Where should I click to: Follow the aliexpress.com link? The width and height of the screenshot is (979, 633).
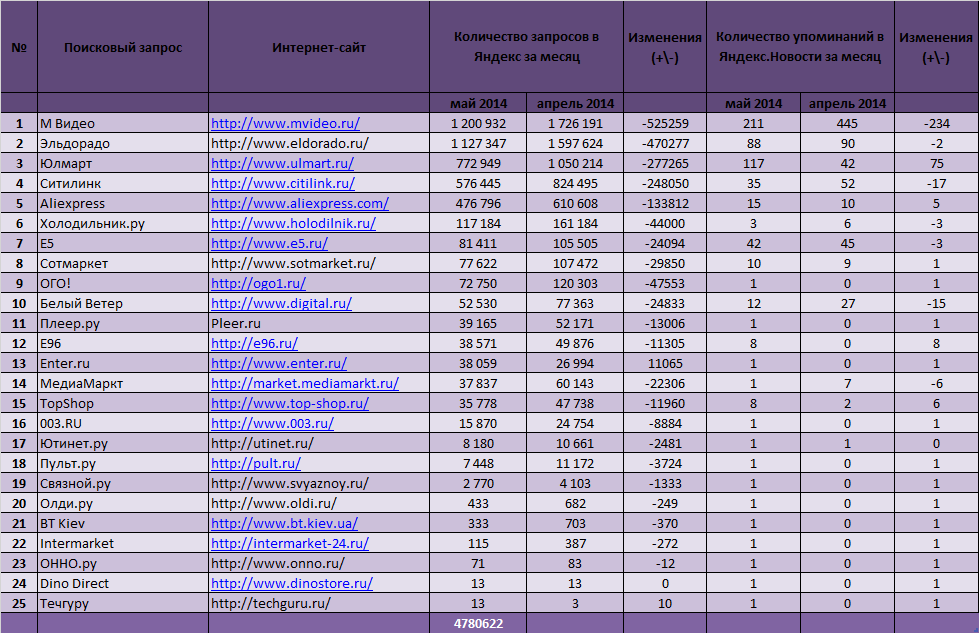click(x=300, y=204)
